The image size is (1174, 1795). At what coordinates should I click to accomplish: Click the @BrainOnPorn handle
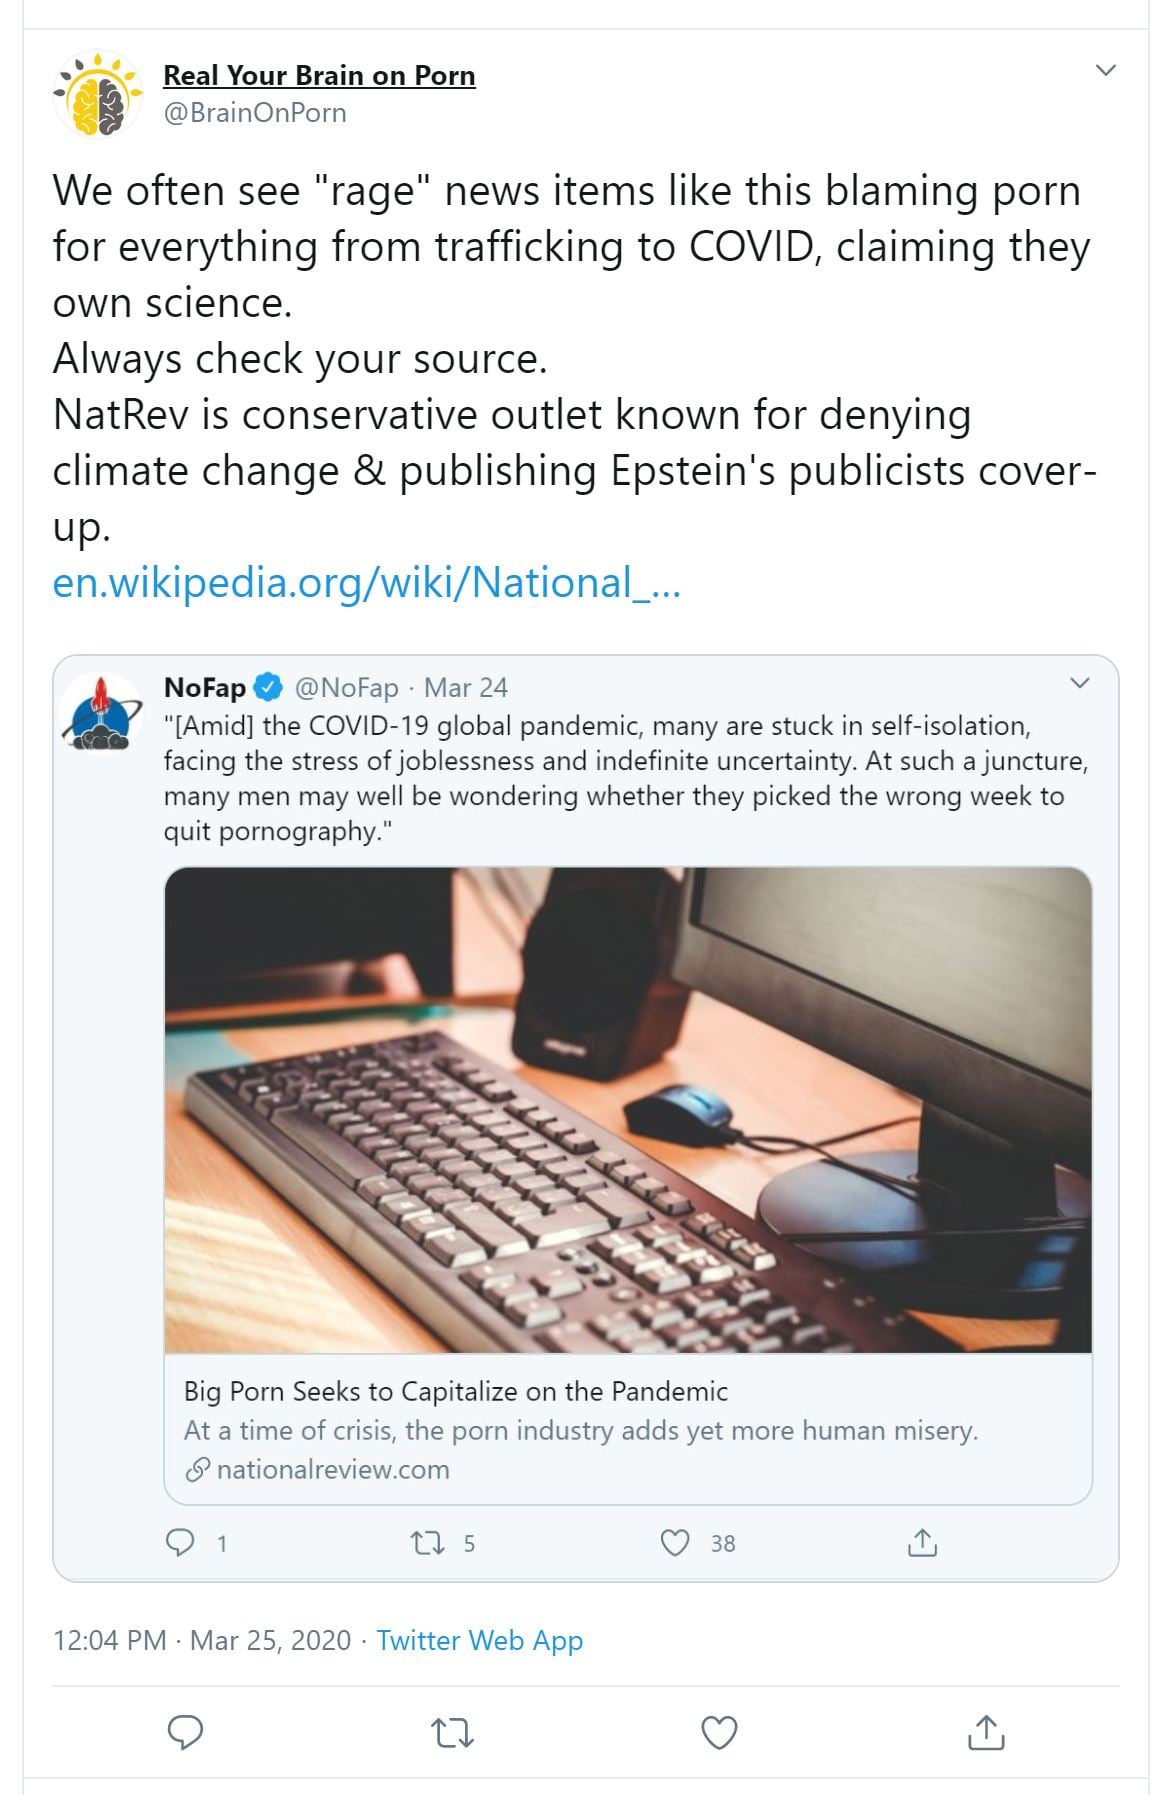pyautogui.click(x=255, y=113)
